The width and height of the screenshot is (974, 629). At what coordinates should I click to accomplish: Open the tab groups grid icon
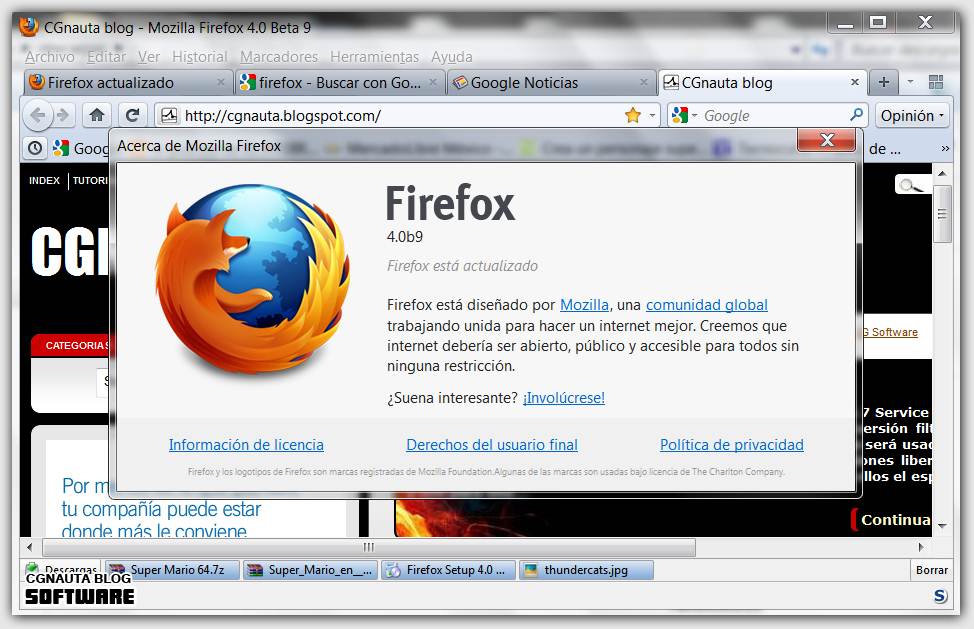click(935, 82)
